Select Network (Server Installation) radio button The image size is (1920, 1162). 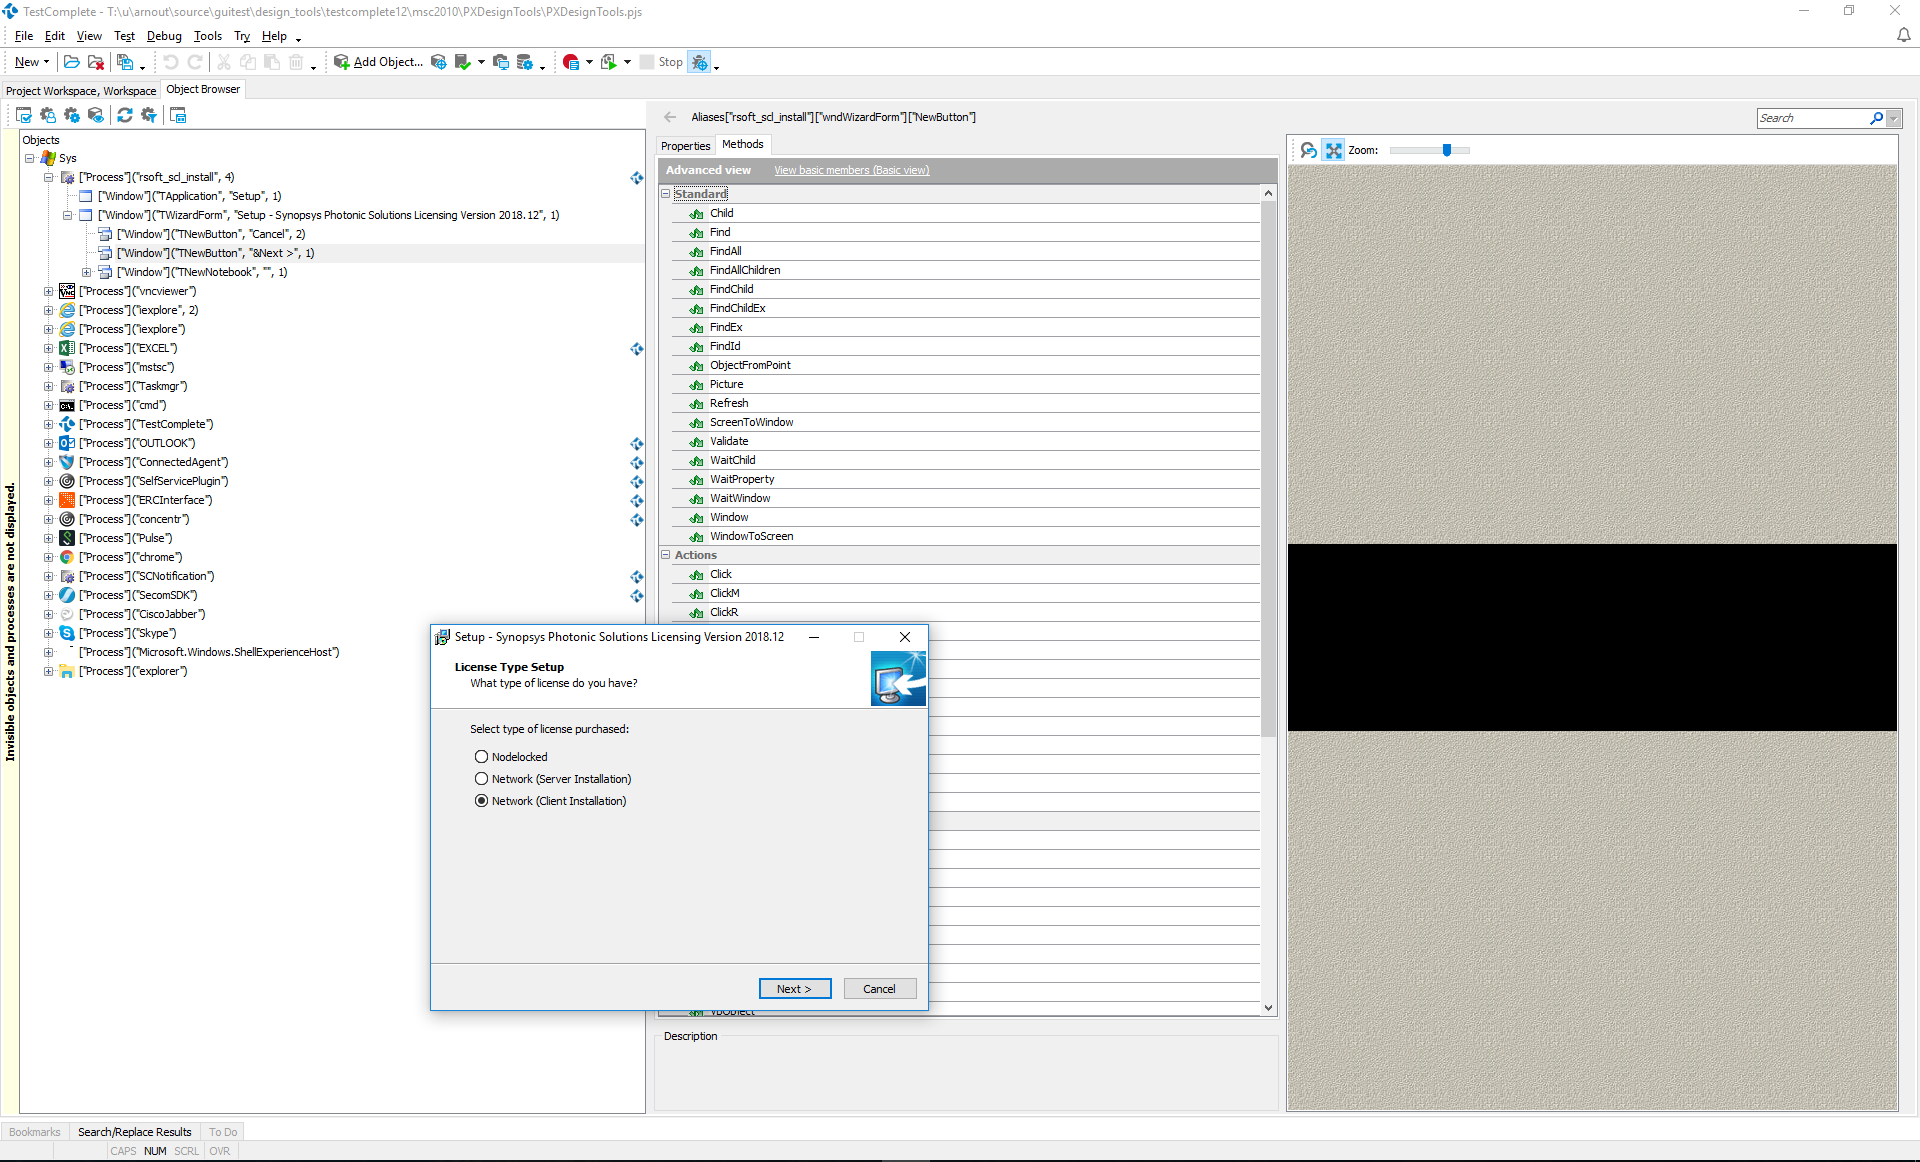coord(481,779)
